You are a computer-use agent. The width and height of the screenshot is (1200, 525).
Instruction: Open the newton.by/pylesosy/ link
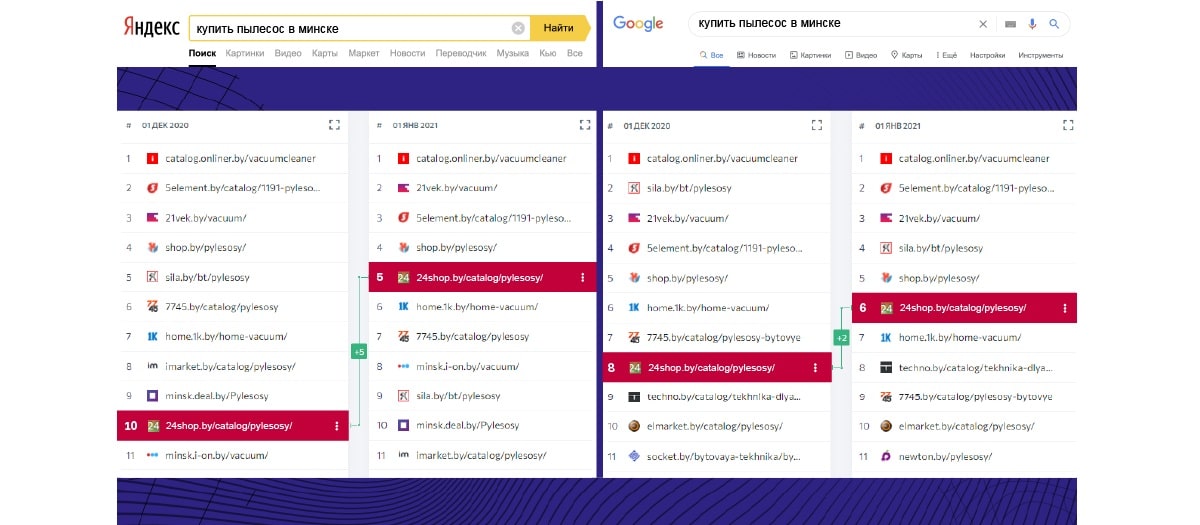point(945,456)
